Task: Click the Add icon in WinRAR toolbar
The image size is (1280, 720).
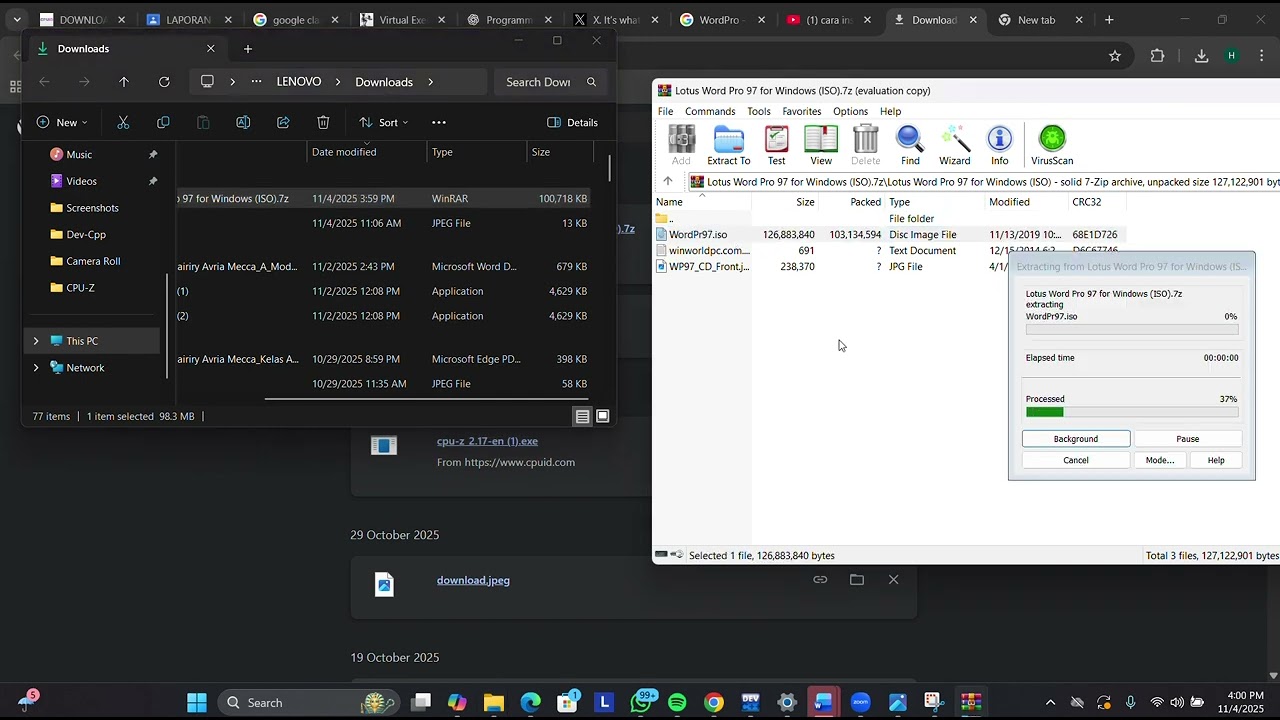Action: tap(681, 146)
